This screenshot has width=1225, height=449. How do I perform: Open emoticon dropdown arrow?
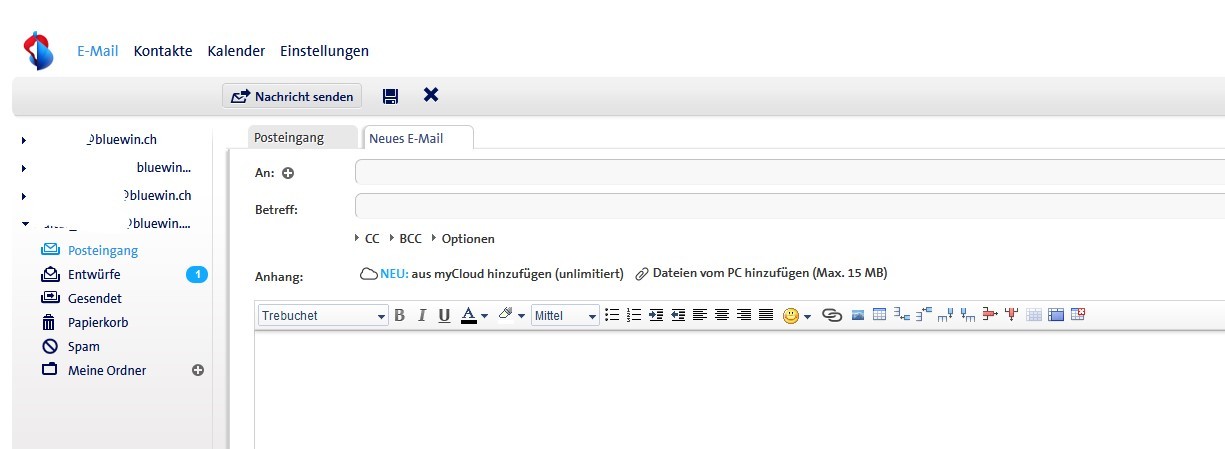coord(807,316)
